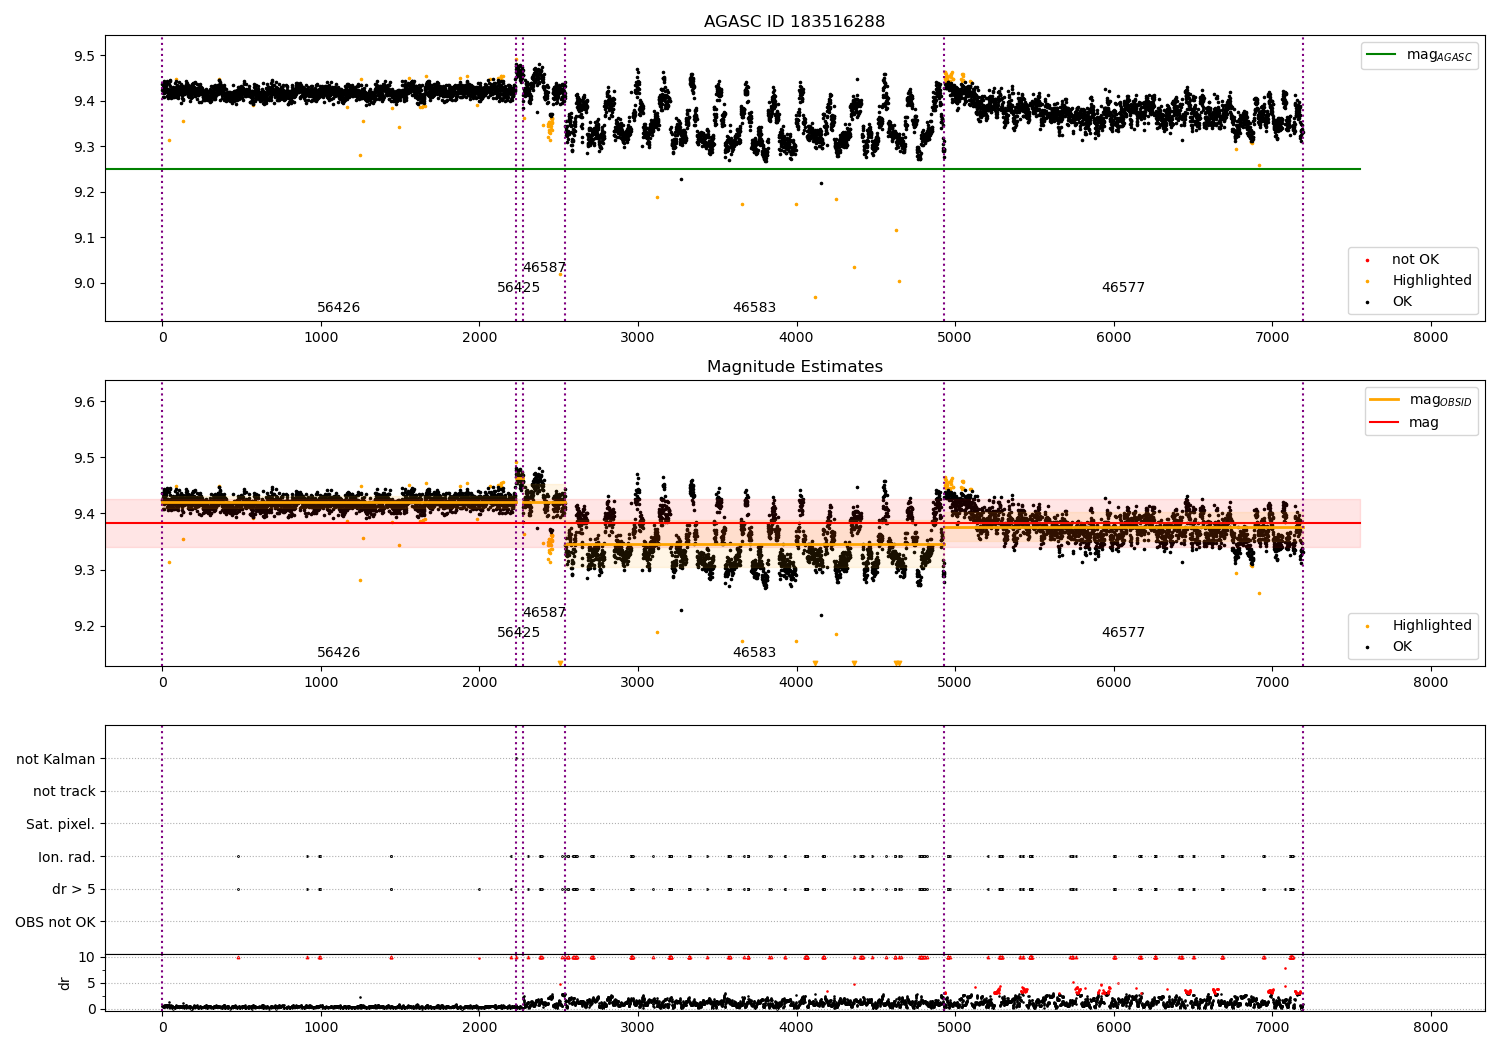This screenshot has width=1500, height=1050.
Task: Click obsid label 46583 in the Magnitude Estimates plot
Action: 754,653
